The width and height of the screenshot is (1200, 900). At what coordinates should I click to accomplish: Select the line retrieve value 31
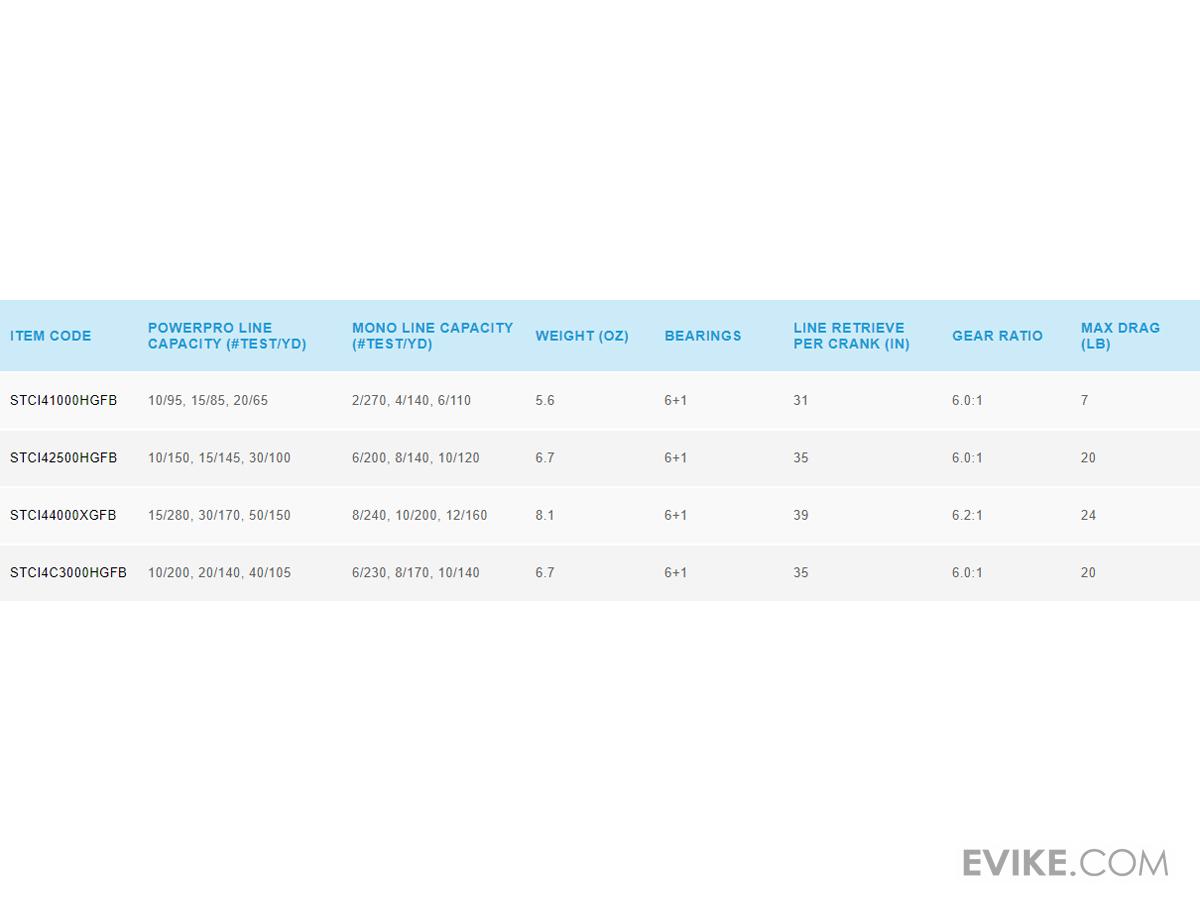pyautogui.click(x=801, y=400)
